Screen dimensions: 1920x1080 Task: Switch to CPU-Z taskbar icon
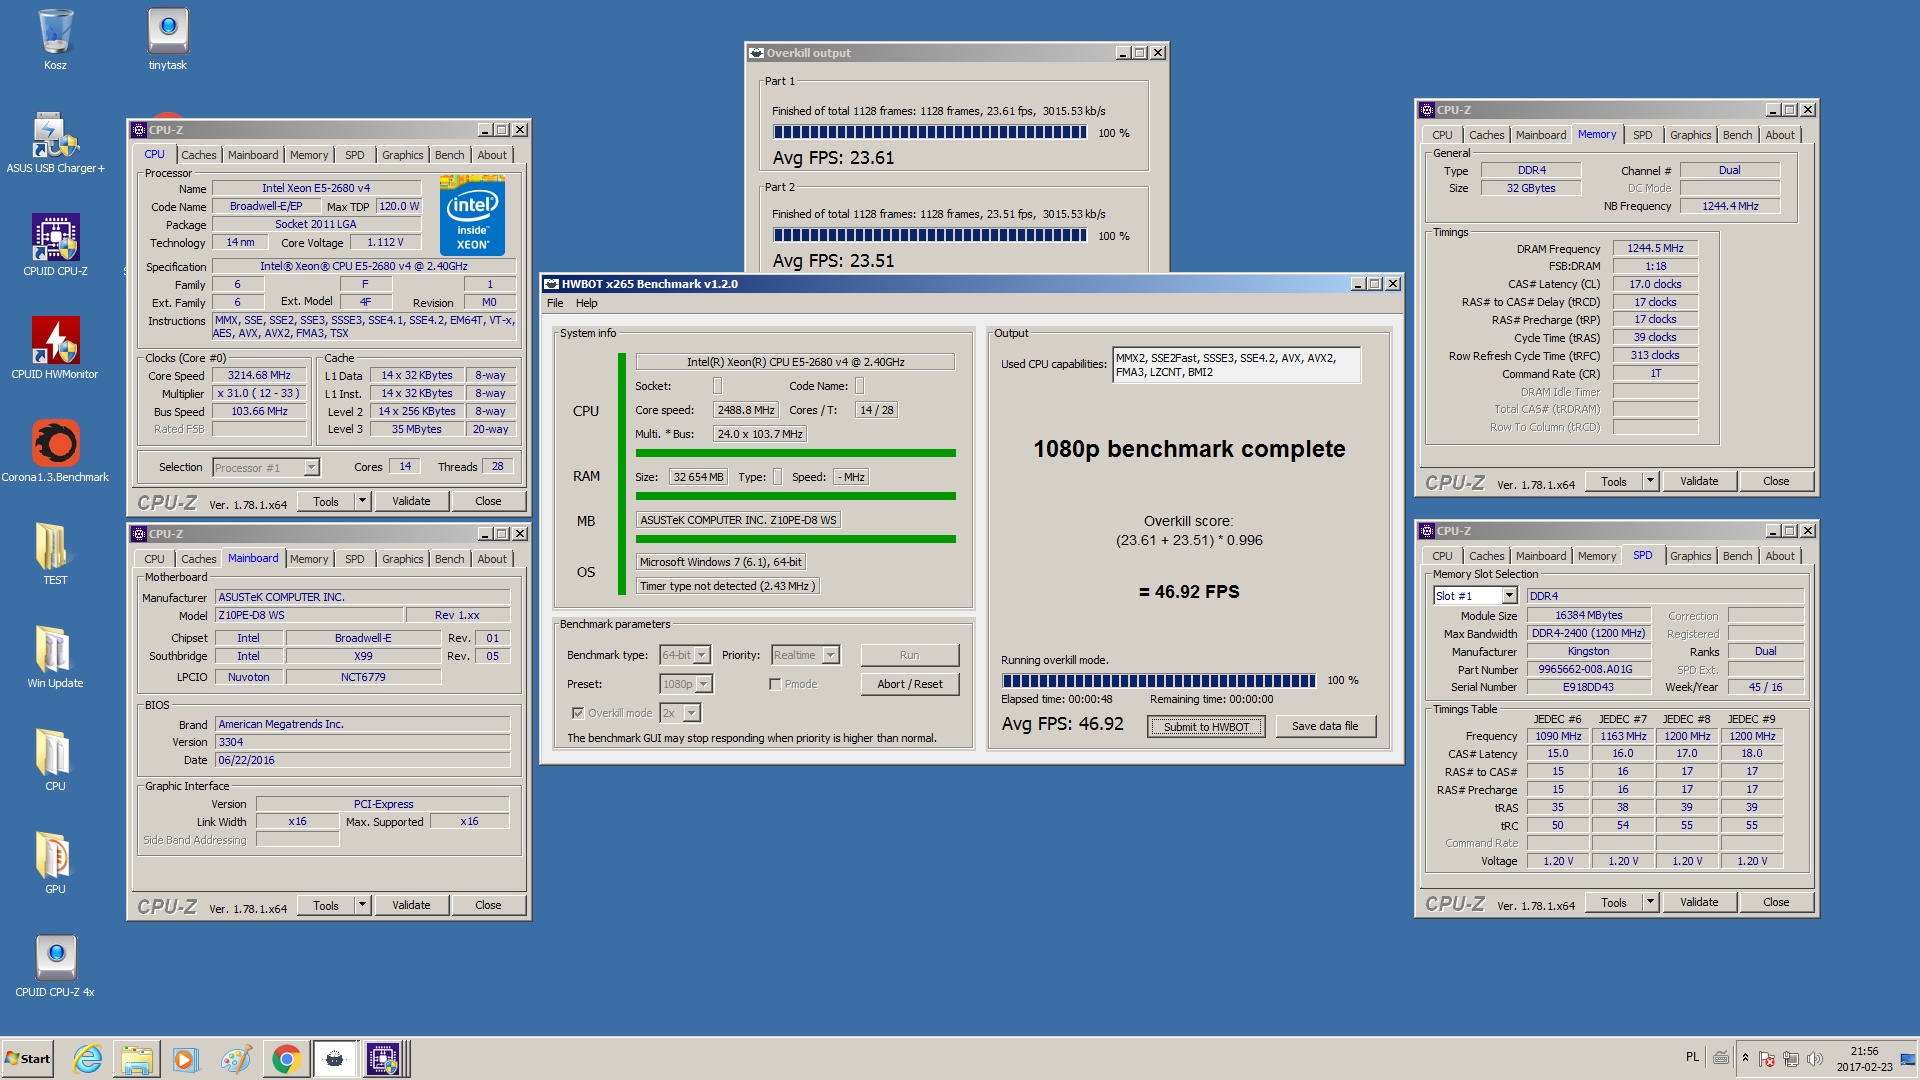pos(384,1059)
